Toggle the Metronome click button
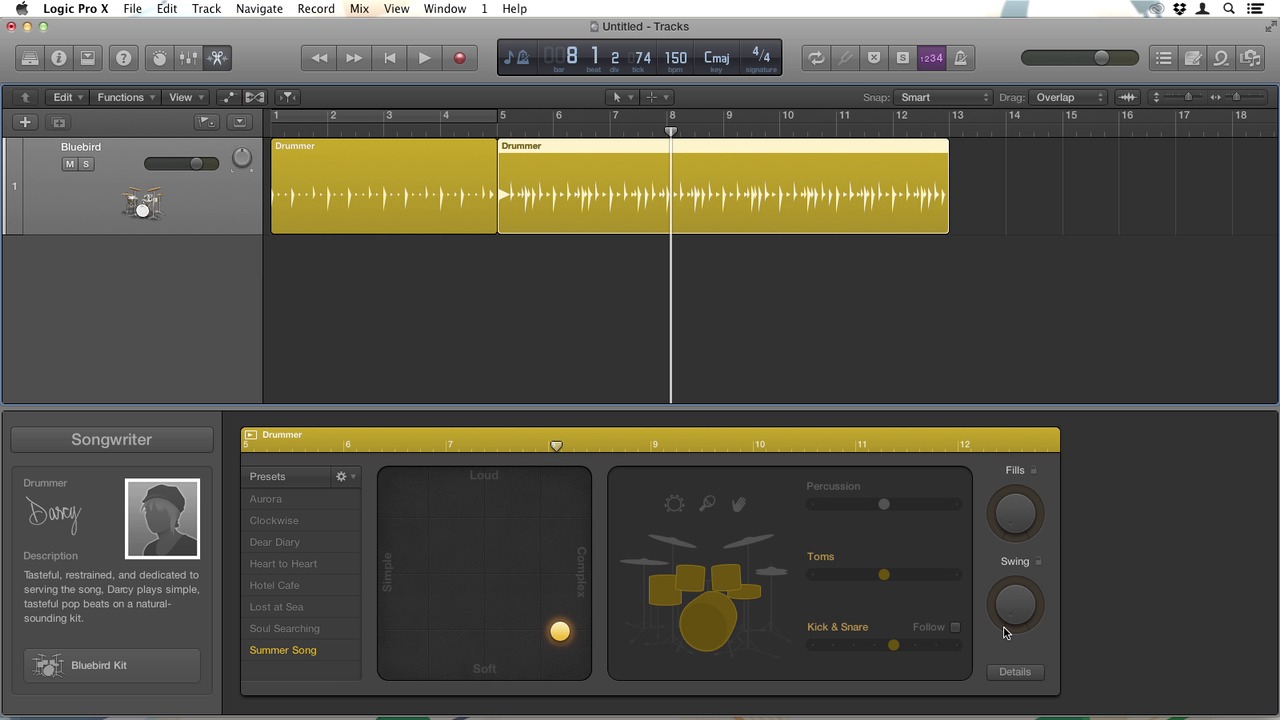1280x720 pixels. [x=960, y=58]
